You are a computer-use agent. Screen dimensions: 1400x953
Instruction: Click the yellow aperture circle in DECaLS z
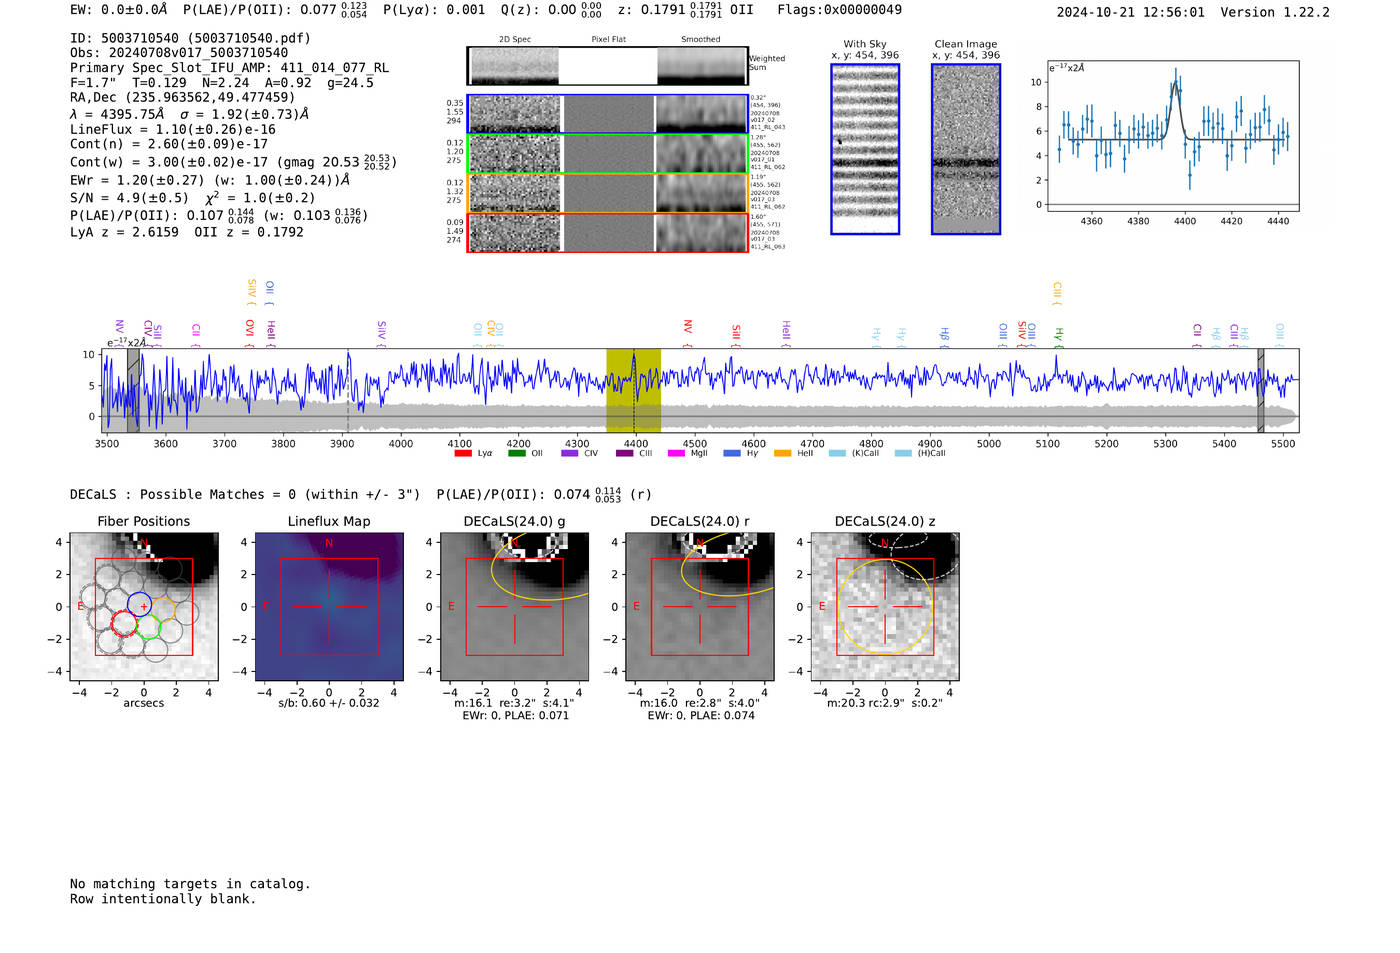(x=885, y=607)
